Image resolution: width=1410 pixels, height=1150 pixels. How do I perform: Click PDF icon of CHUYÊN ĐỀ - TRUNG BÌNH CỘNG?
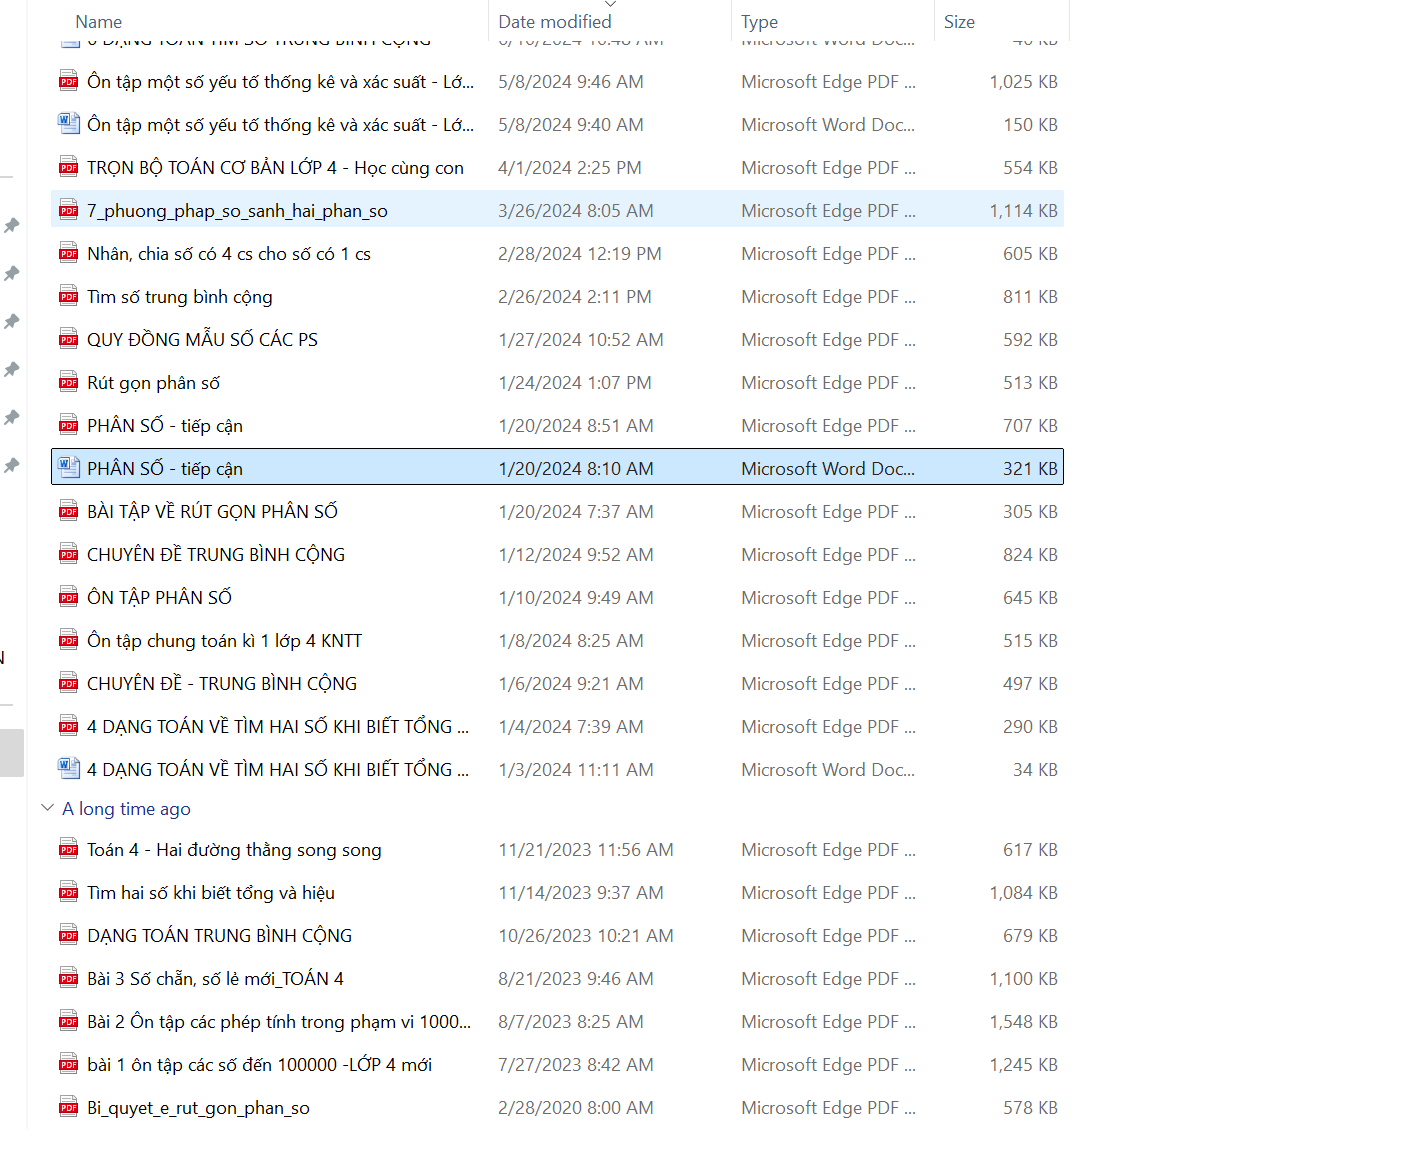68,683
